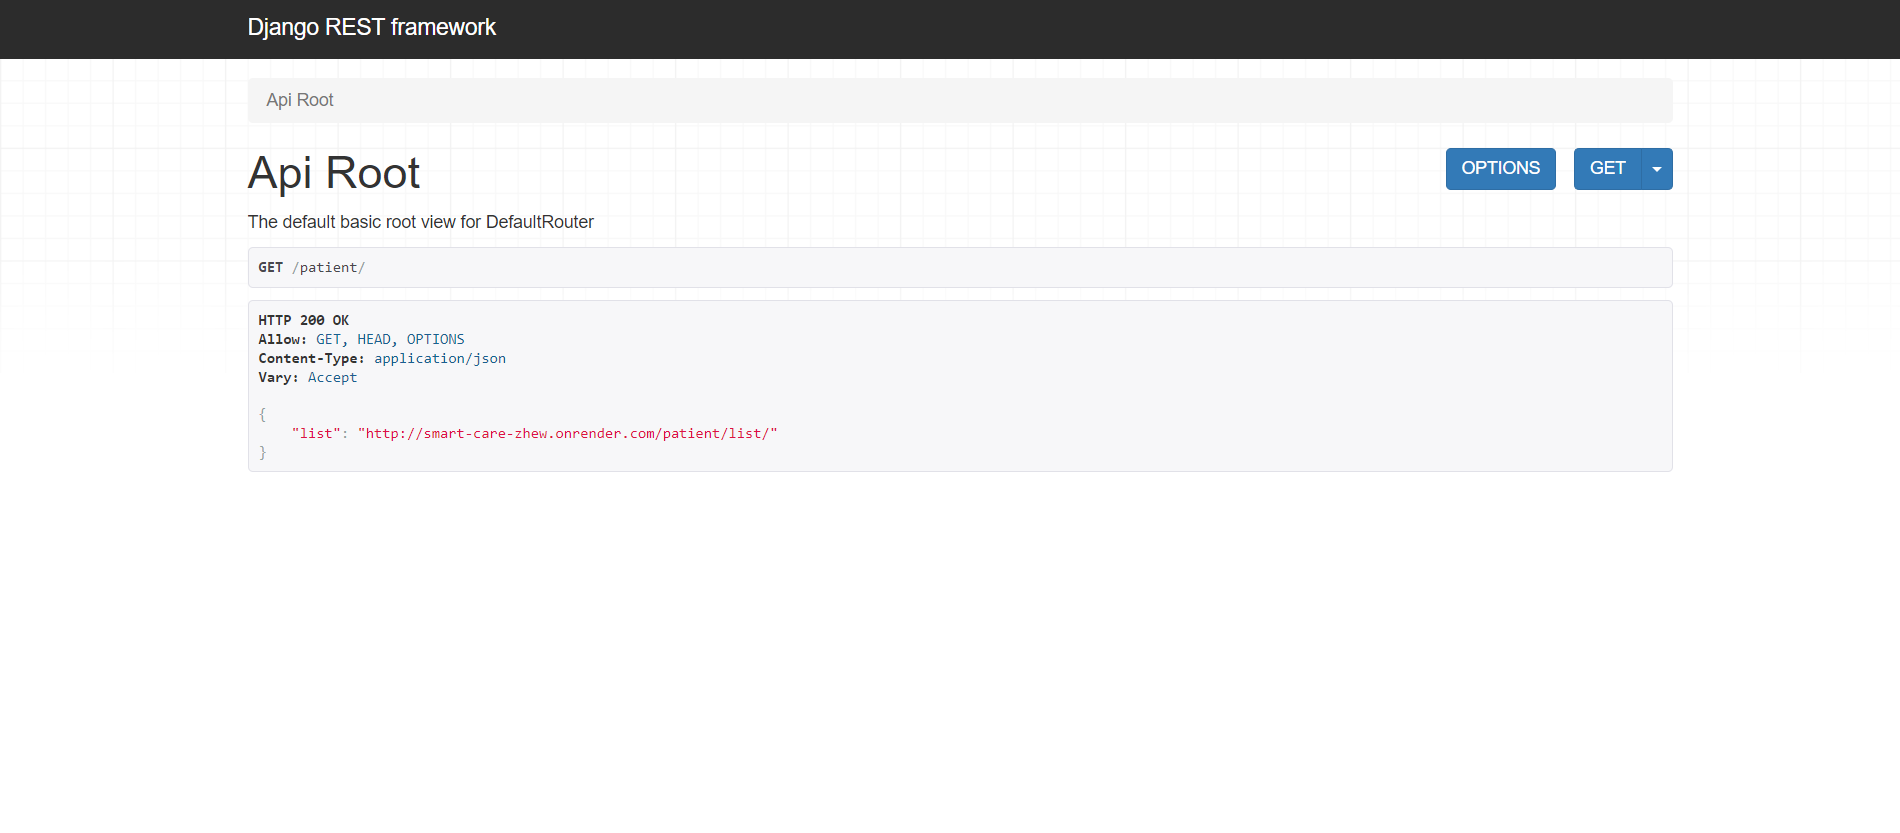Click the bold GET request method label

click(x=270, y=268)
